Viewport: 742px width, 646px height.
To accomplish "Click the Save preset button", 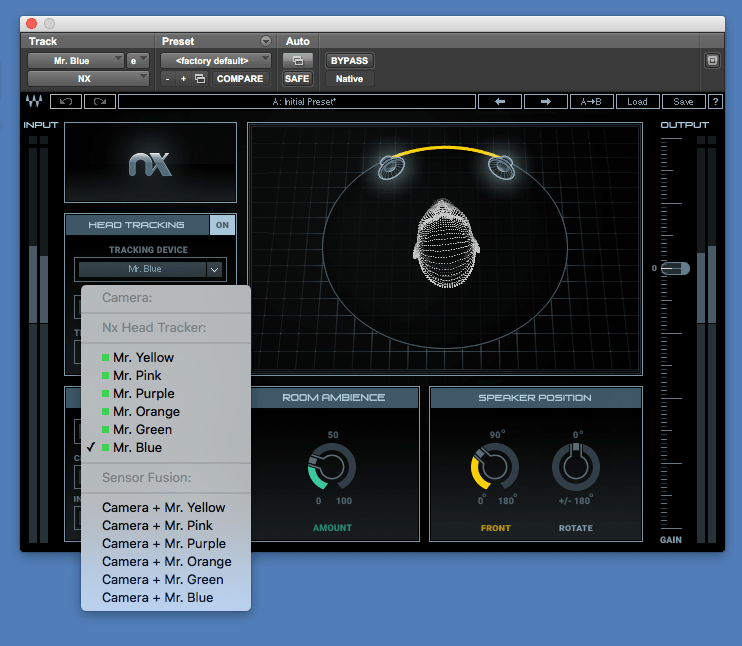I will pos(683,101).
